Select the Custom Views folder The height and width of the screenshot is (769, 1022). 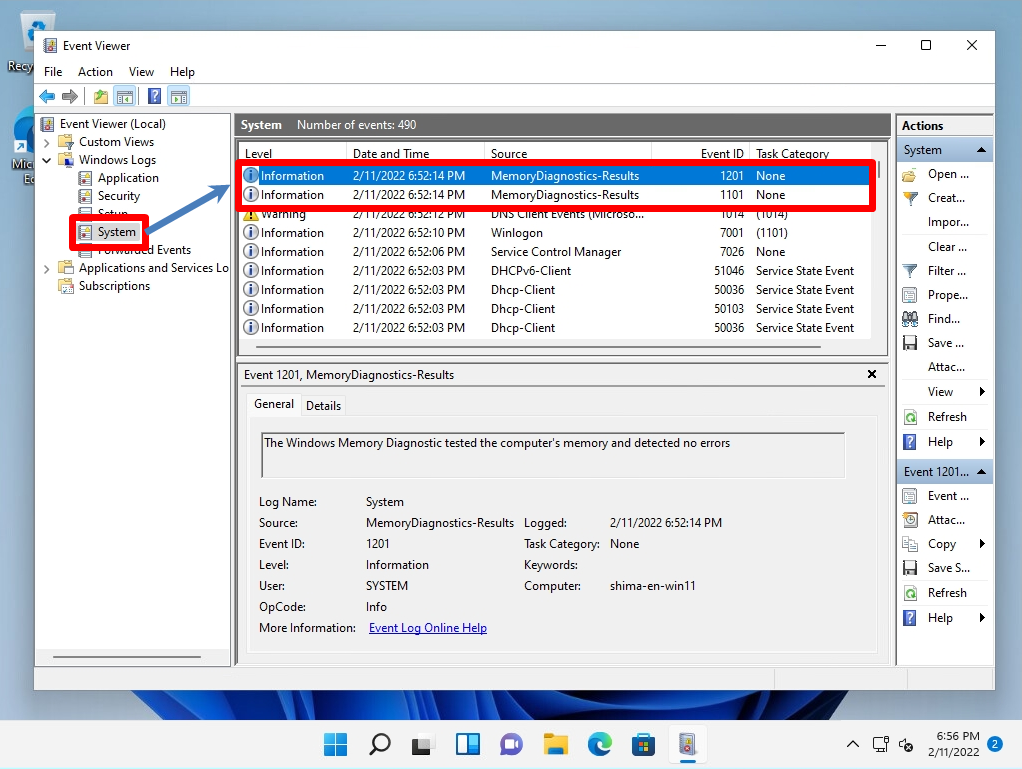tap(116, 142)
